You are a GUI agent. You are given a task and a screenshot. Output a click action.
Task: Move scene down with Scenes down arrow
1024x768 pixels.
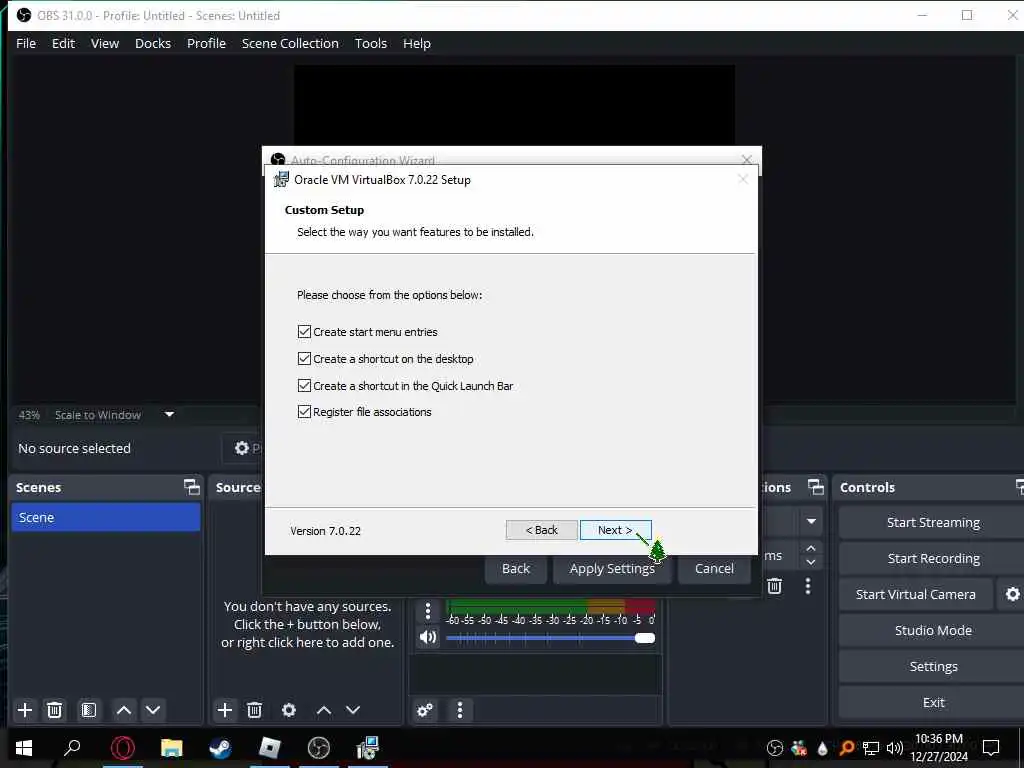tap(153, 710)
